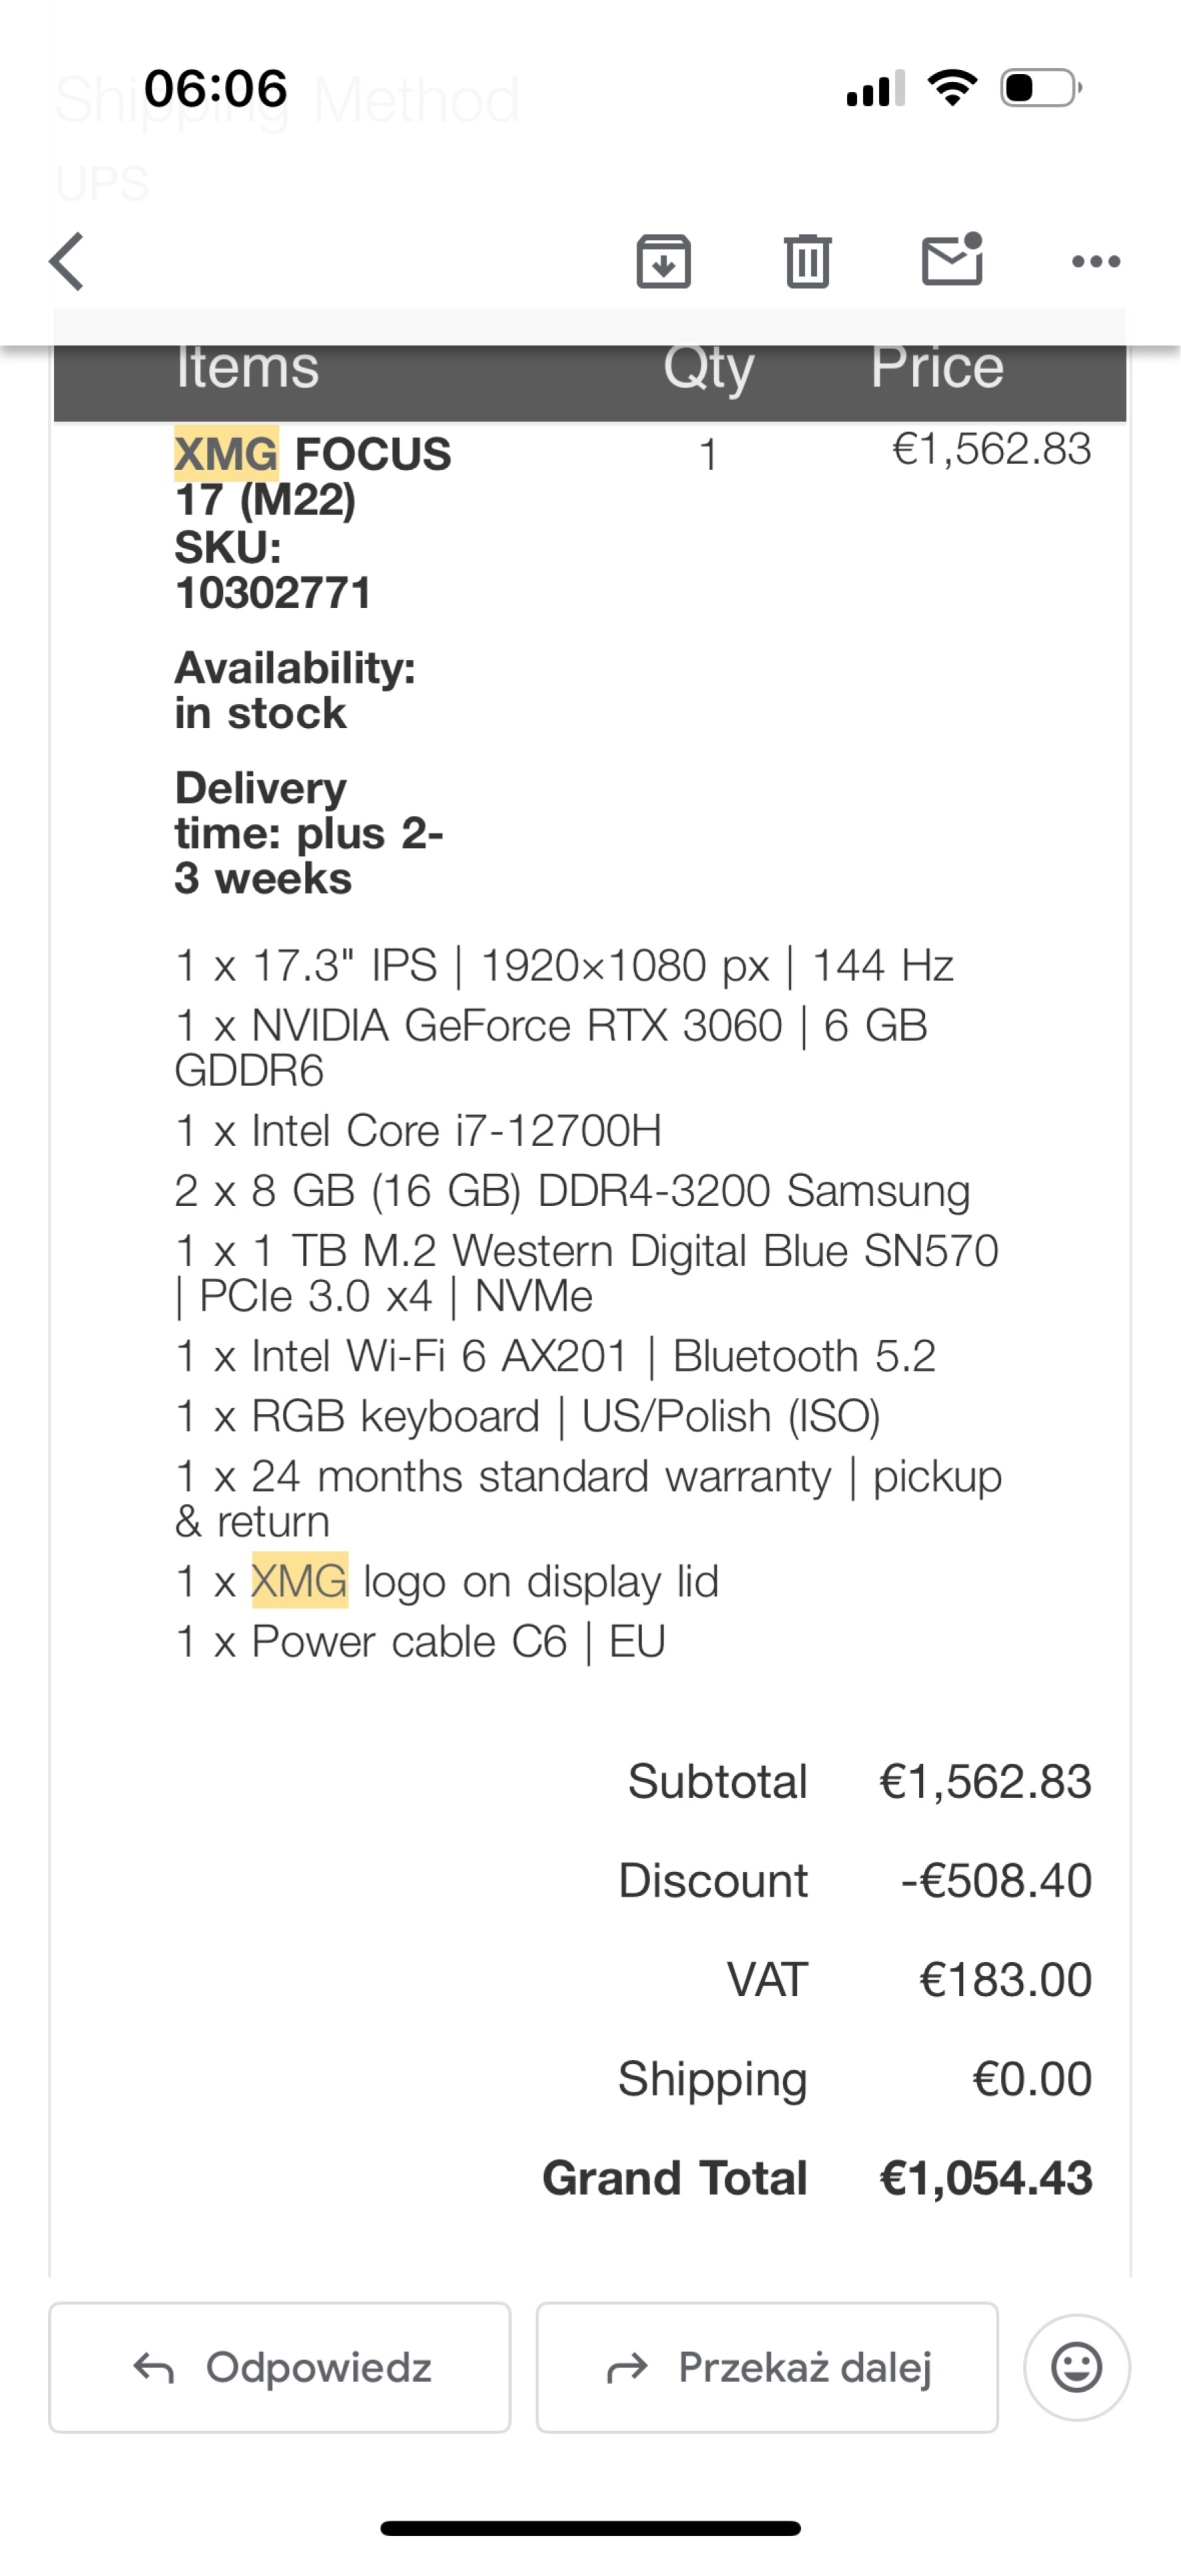Mark email as unread via envelope icon
This screenshot has width=1181, height=2560.
[x=952, y=259]
